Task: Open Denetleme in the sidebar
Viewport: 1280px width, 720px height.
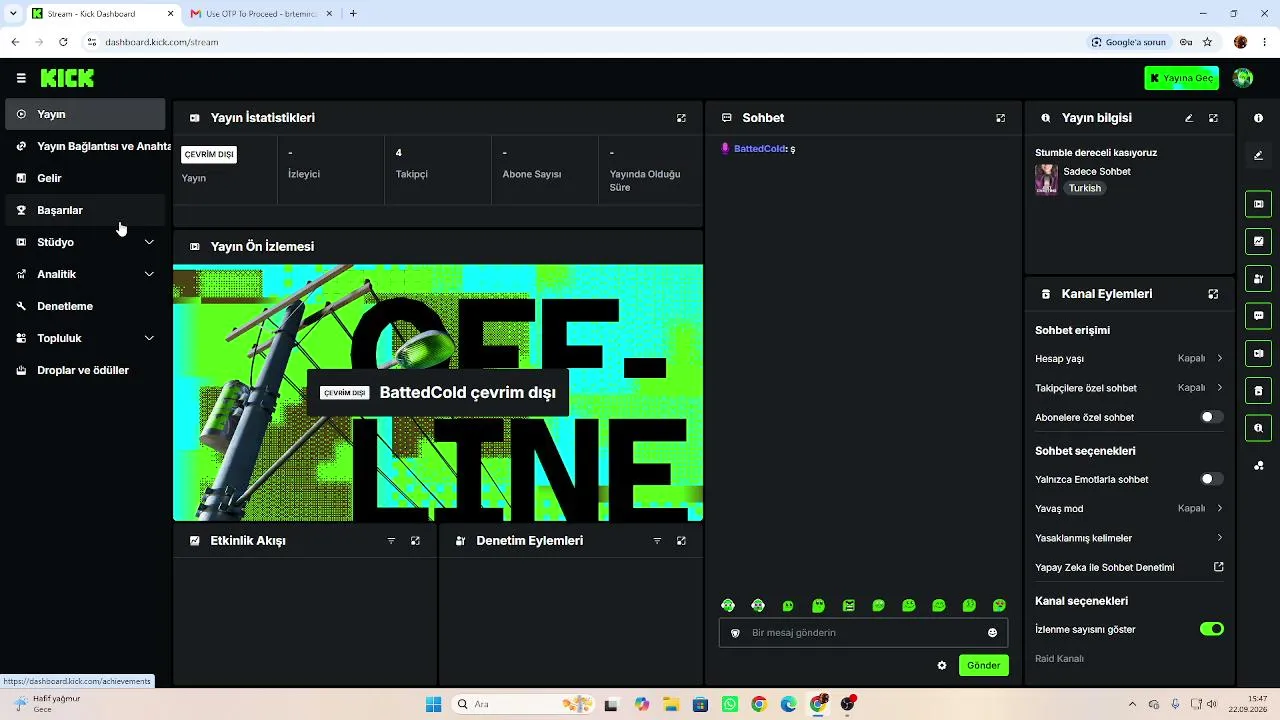Action: point(85,306)
